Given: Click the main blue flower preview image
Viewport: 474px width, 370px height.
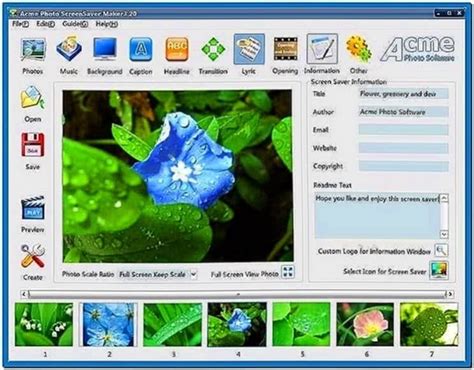Looking at the screenshot, I should tap(178, 176).
